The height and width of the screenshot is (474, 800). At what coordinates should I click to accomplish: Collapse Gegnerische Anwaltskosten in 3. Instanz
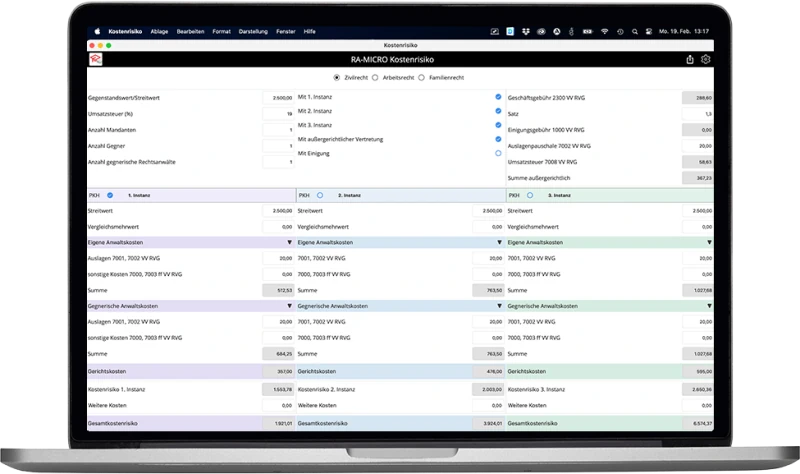point(709,306)
